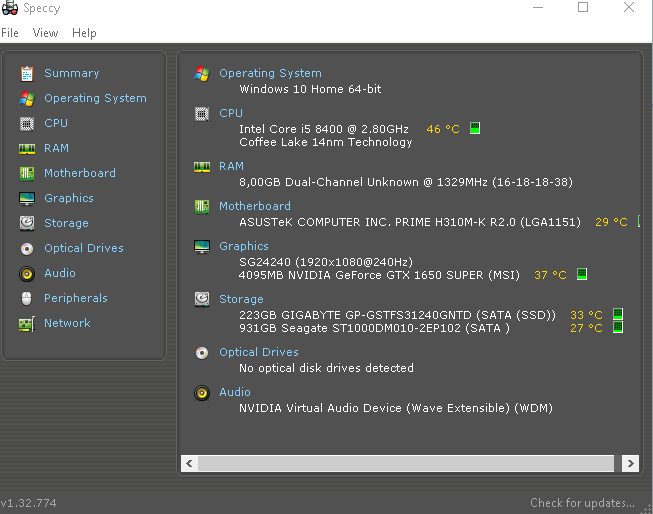Open the File menu
653x514 pixels.
pyautogui.click(x=10, y=33)
